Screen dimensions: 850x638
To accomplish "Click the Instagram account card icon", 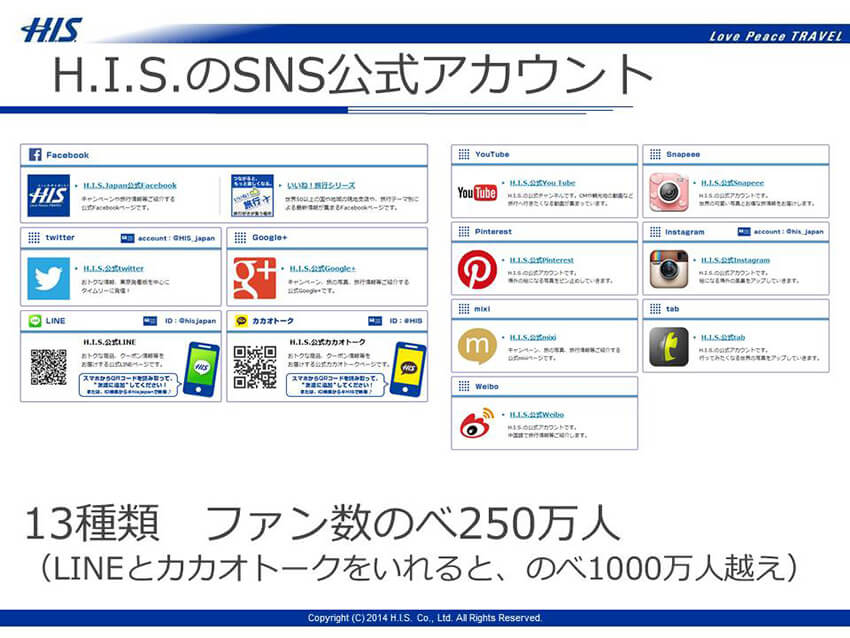I will (744, 231).
